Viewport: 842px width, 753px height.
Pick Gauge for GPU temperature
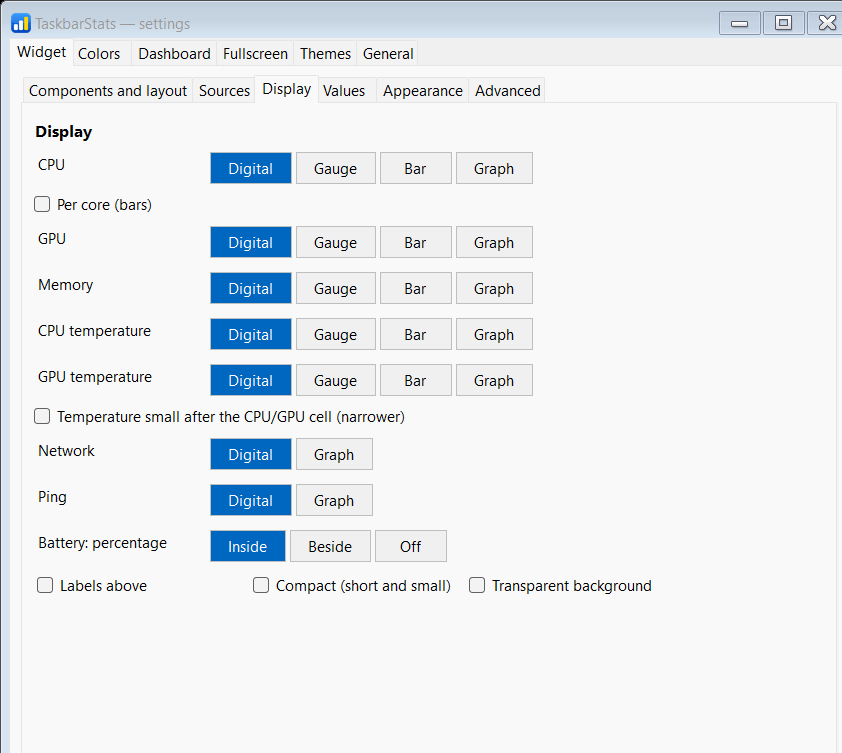(336, 380)
